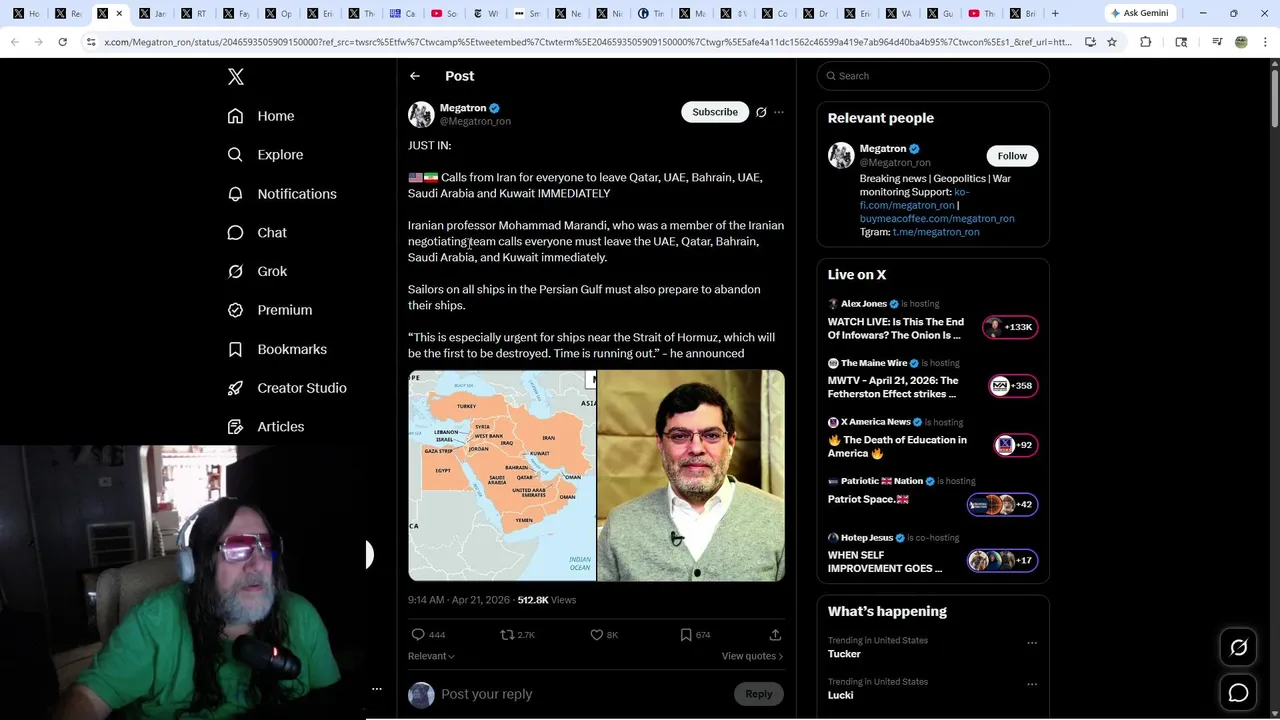Open the Maine Wire MWTV live broadcast
1280x720 pixels.
click(932, 381)
